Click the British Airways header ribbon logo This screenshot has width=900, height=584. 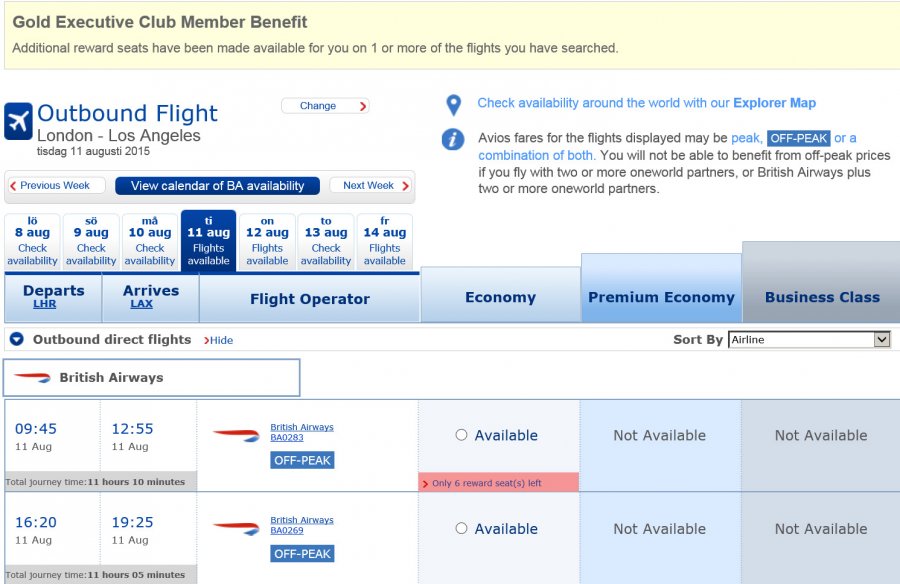tap(32, 377)
